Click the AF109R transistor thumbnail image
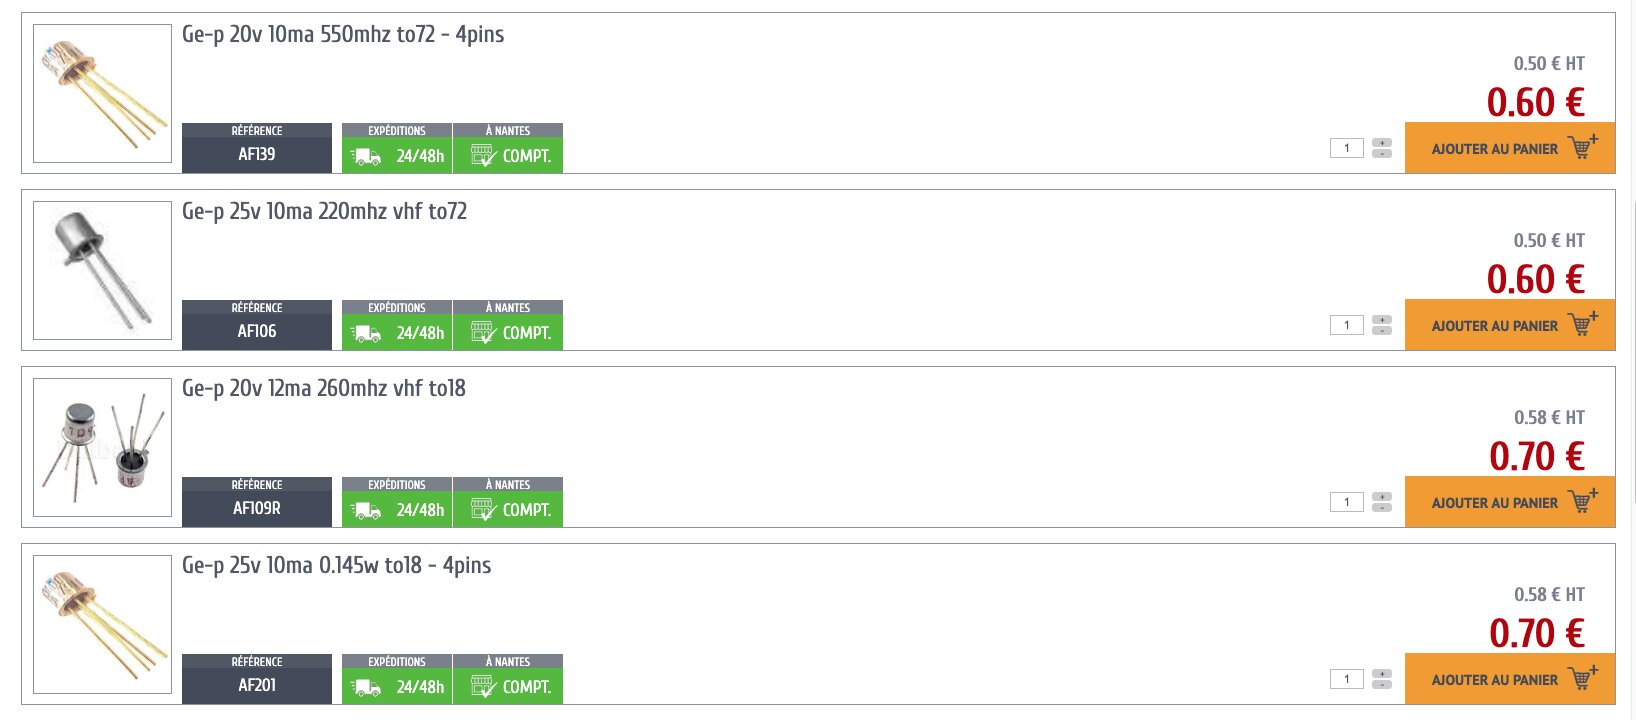This screenshot has height=720, width=1636. [102, 447]
